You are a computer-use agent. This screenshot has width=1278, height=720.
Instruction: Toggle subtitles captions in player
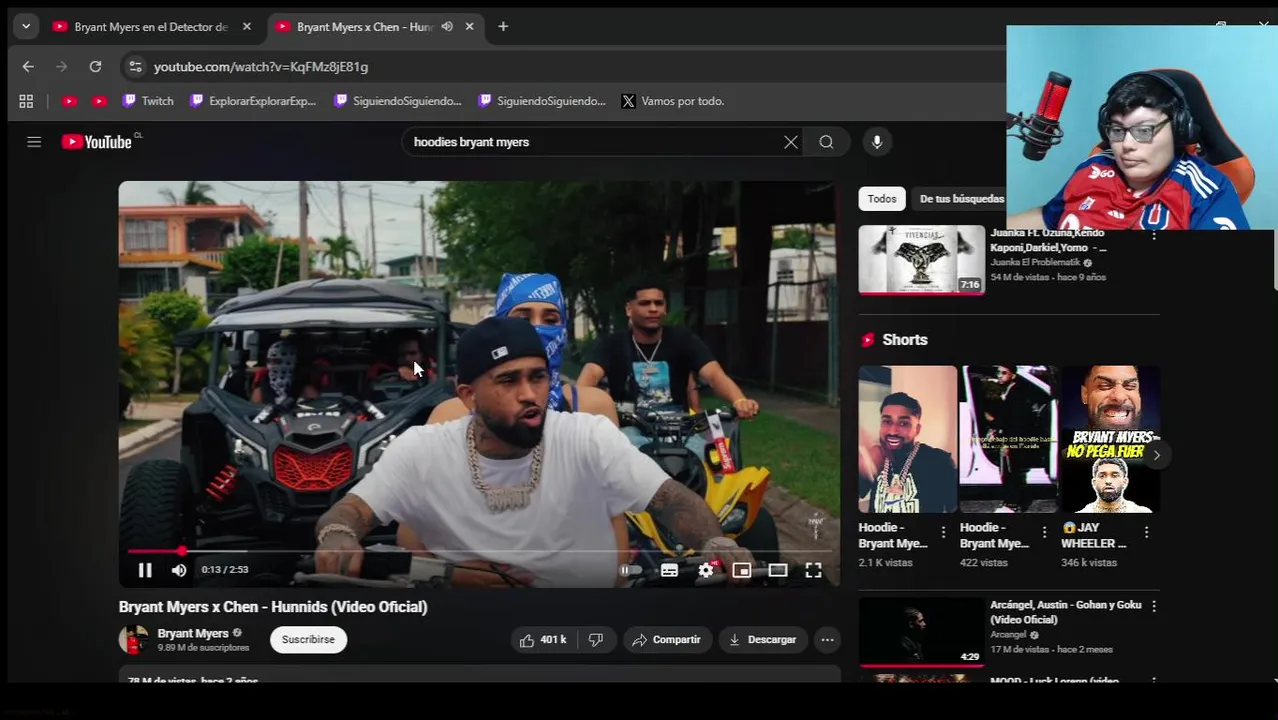click(x=669, y=570)
